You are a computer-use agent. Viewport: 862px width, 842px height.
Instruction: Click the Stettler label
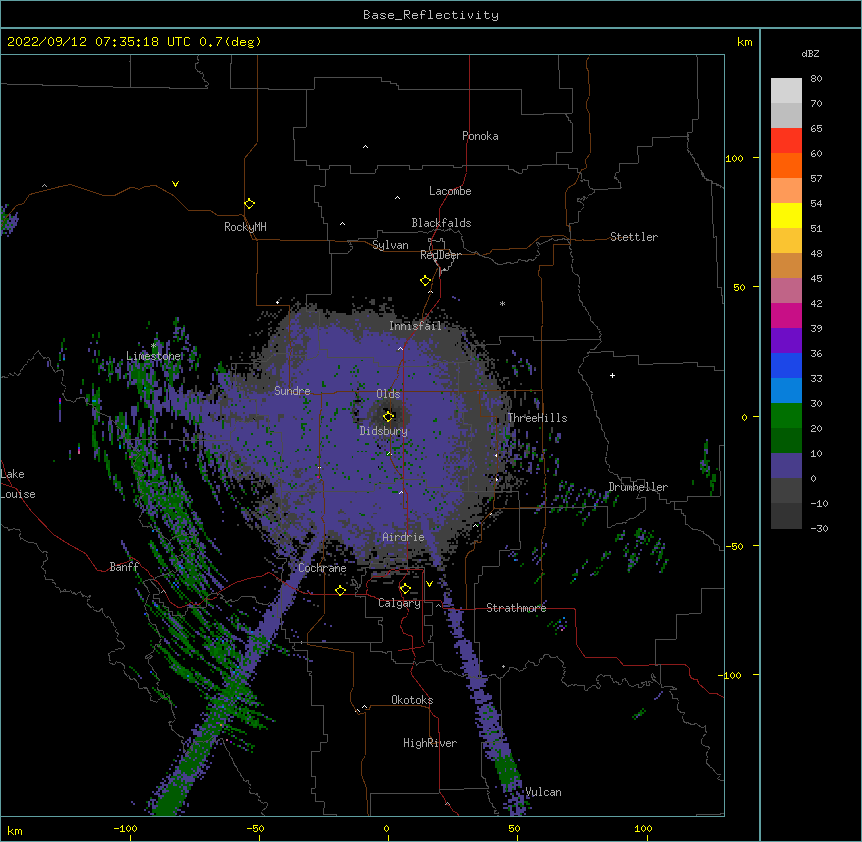pyautogui.click(x=634, y=237)
